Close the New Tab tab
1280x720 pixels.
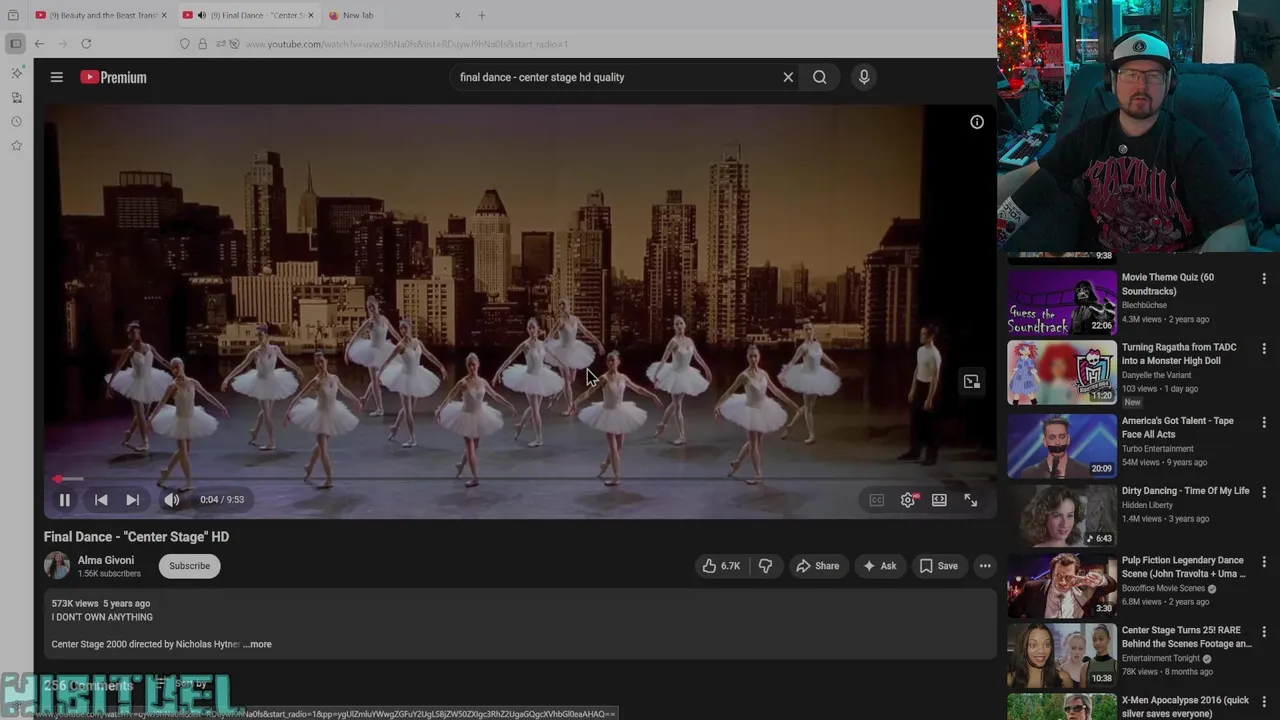coord(458,15)
